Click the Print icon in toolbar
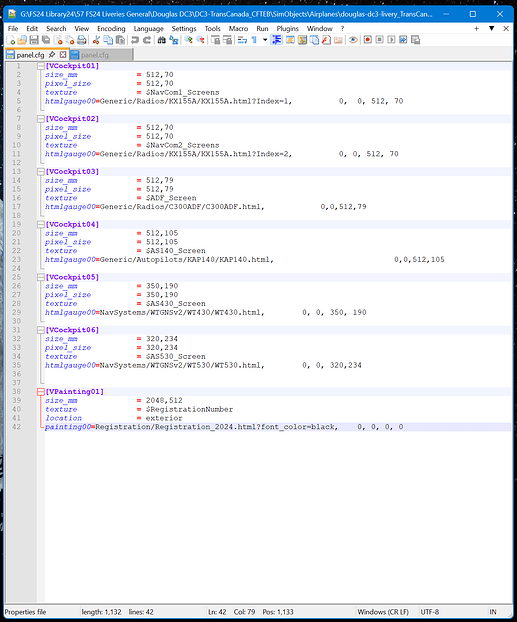This screenshot has height=622, width=517. click(x=82, y=40)
